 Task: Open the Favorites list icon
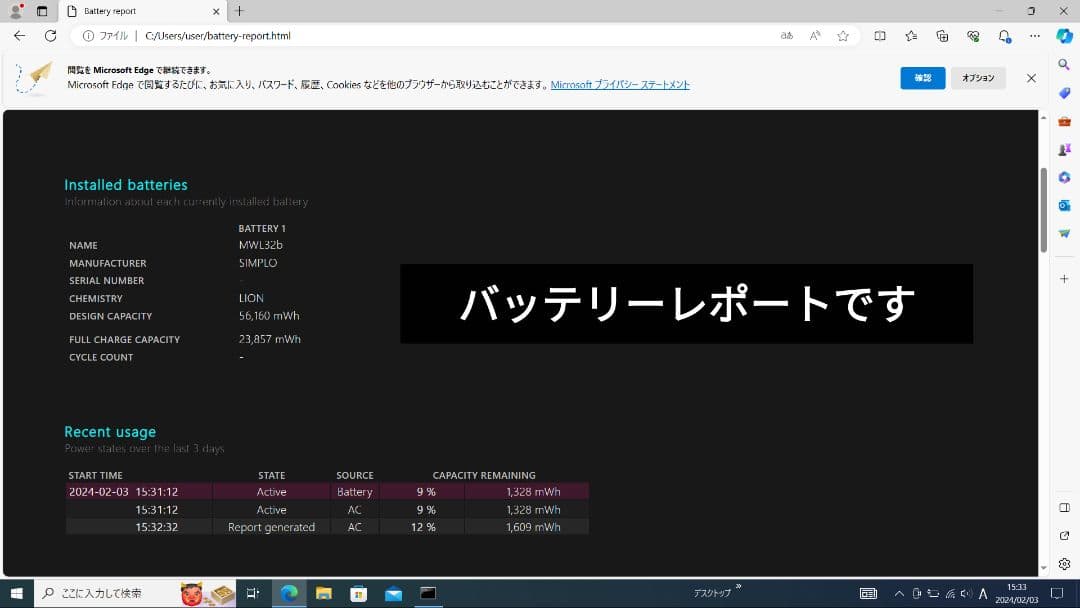click(911, 35)
